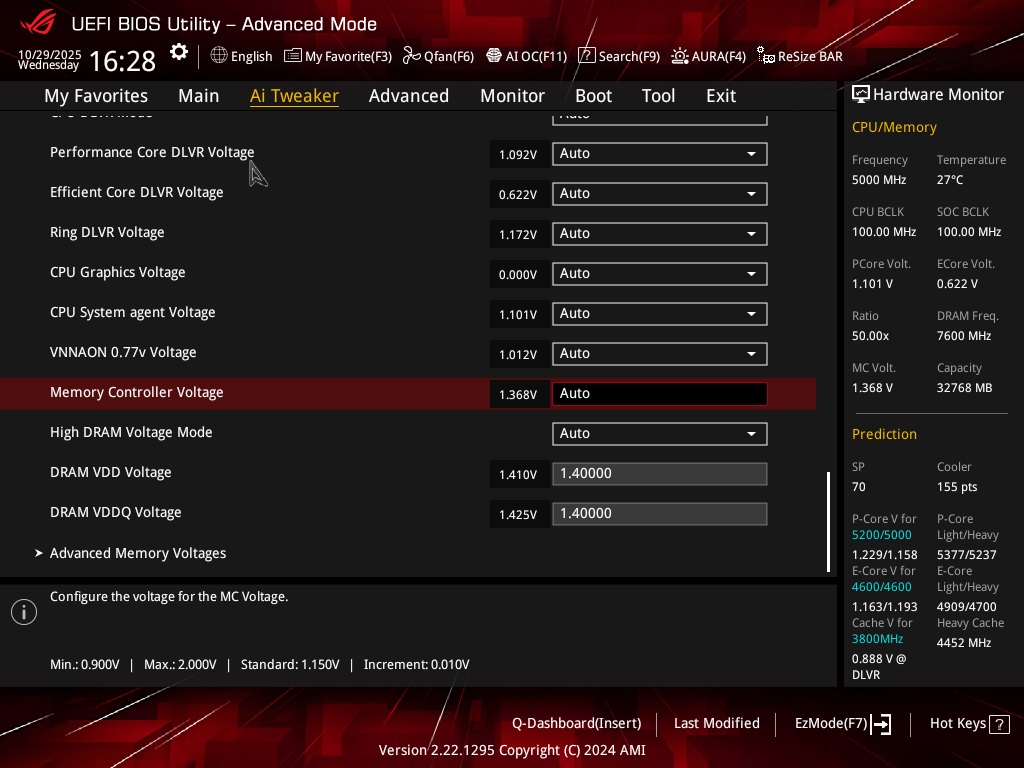
Task: Open Q-Dashboard(Insert)
Action: pyautogui.click(x=577, y=724)
